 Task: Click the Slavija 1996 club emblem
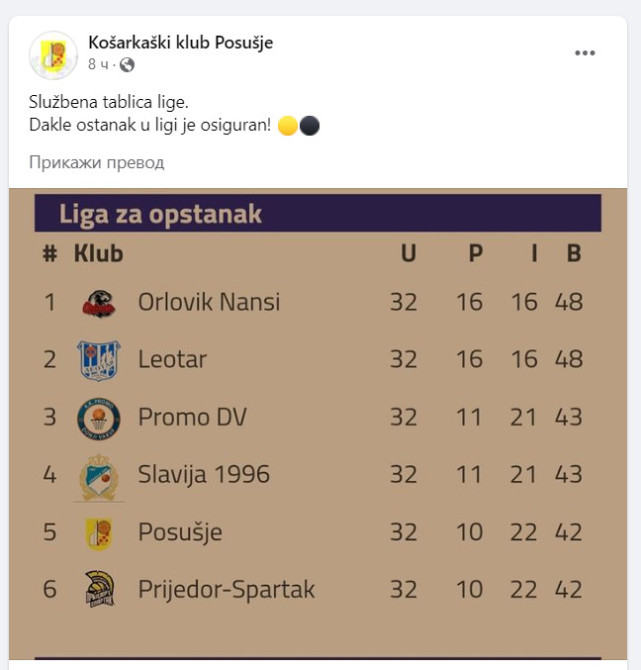point(98,475)
